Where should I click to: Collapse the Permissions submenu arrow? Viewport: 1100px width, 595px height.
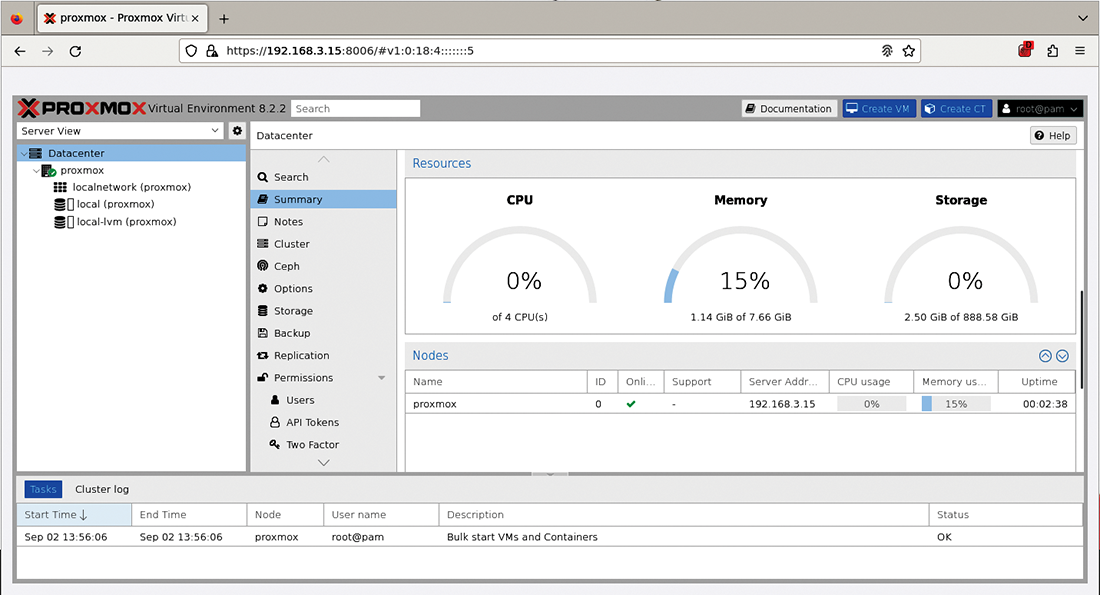click(382, 377)
